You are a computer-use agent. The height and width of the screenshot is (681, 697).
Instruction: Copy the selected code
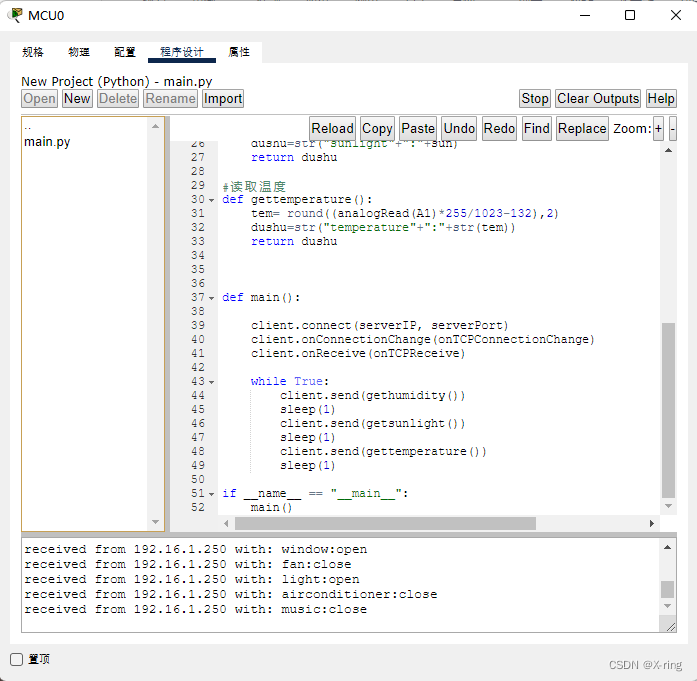[377, 128]
